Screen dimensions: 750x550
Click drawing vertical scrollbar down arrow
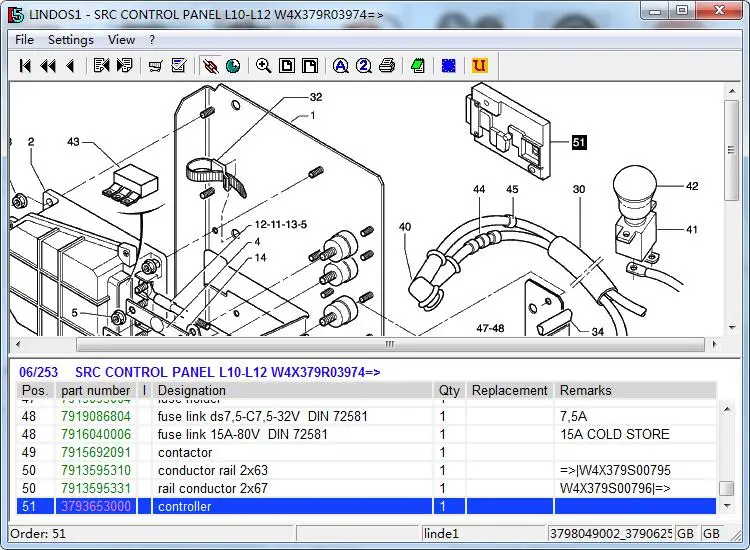click(x=732, y=328)
